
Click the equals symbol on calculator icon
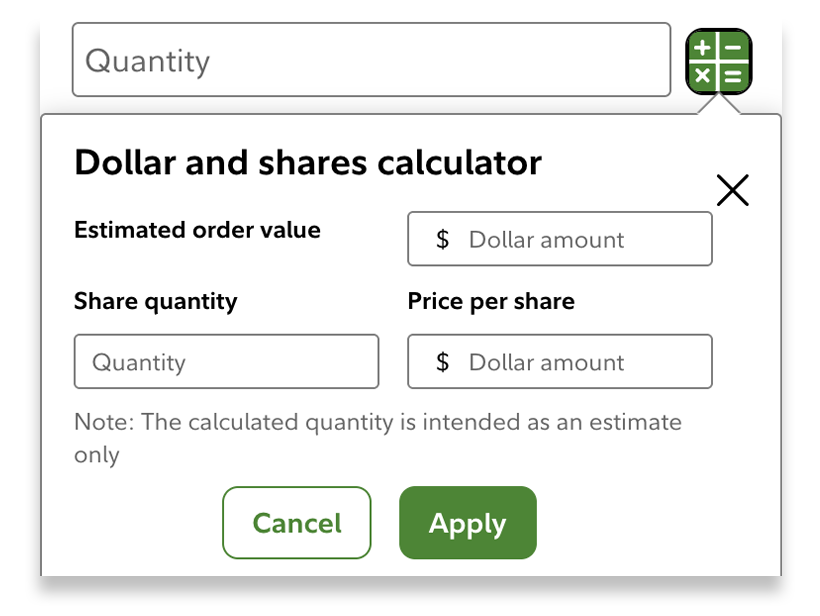coord(733,75)
